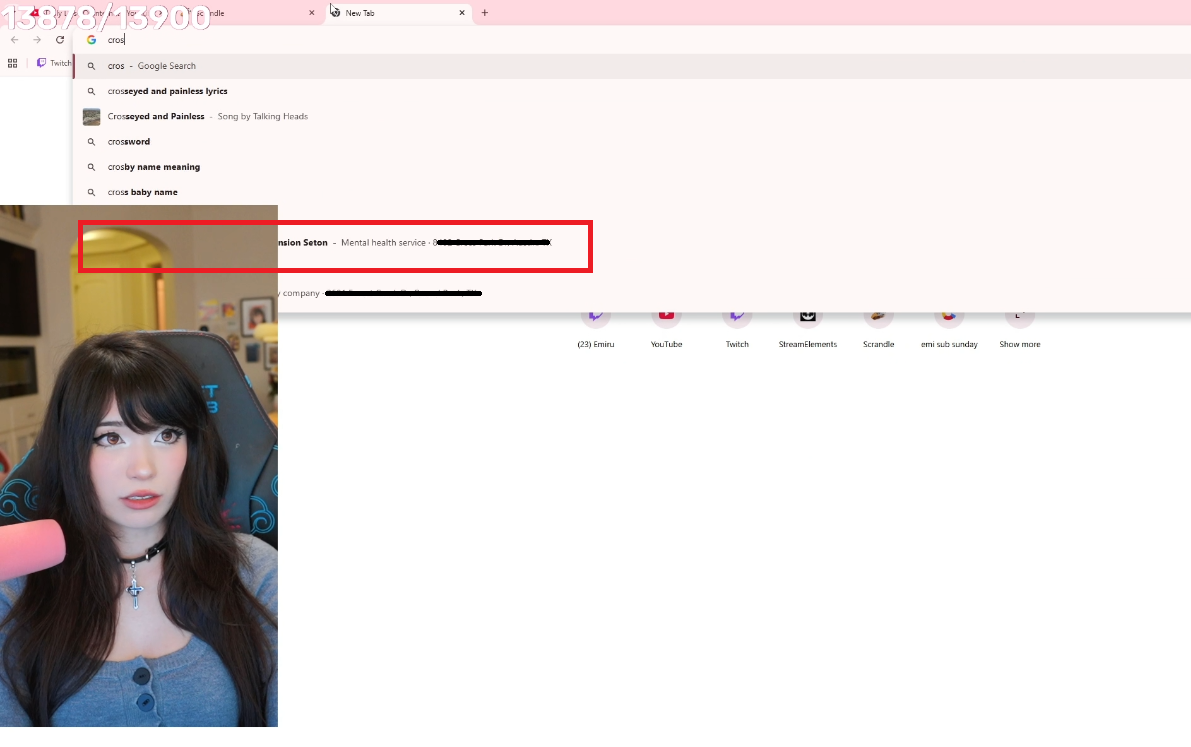
Task: Click the browser back arrow
Action: coord(14,40)
